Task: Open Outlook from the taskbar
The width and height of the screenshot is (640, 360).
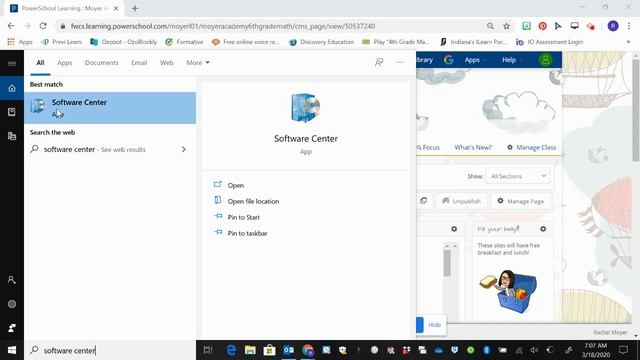Action: point(289,350)
